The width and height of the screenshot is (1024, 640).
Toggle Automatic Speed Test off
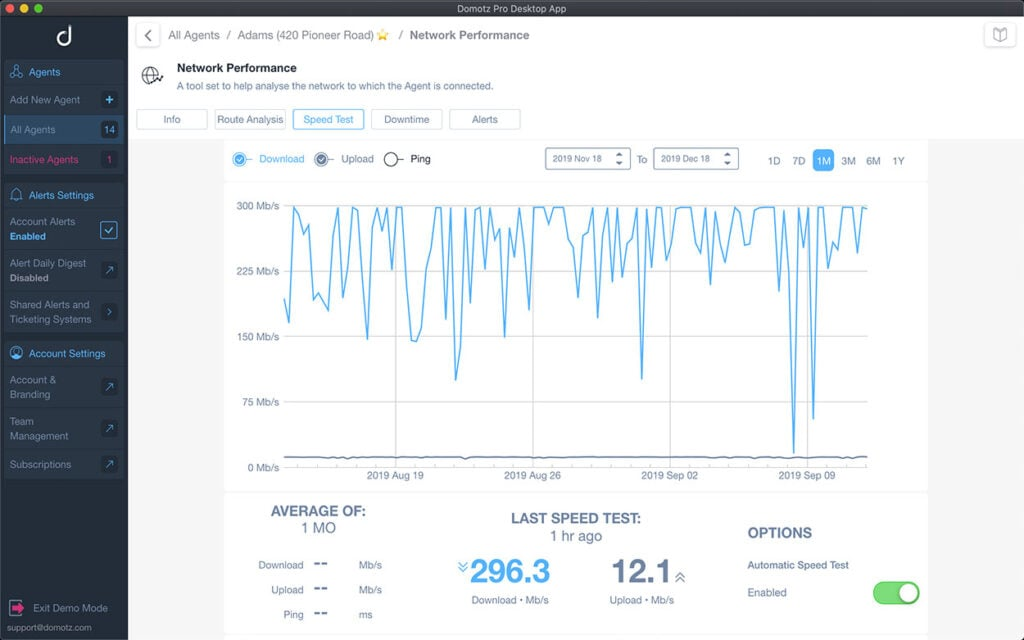coord(895,592)
